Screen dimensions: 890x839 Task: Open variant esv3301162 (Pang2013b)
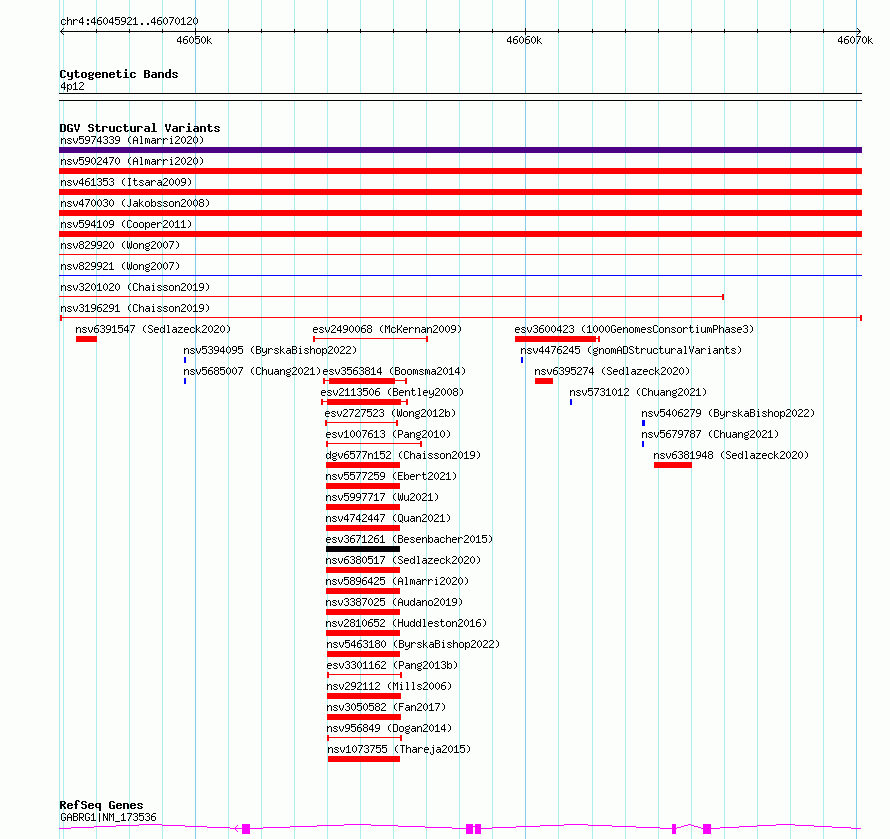click(x=392, y=665)
